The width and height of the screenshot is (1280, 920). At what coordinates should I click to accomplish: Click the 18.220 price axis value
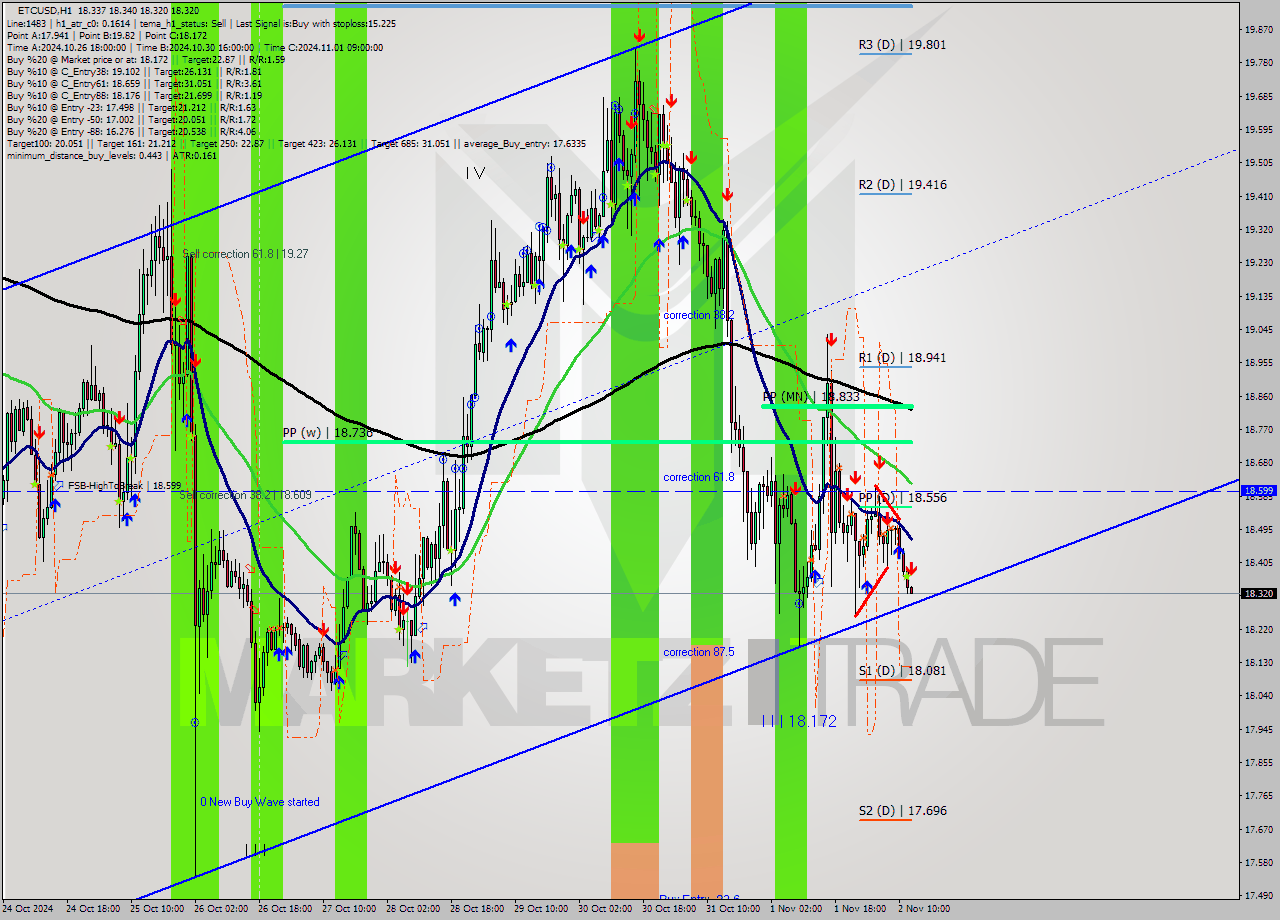[1258, 630]
